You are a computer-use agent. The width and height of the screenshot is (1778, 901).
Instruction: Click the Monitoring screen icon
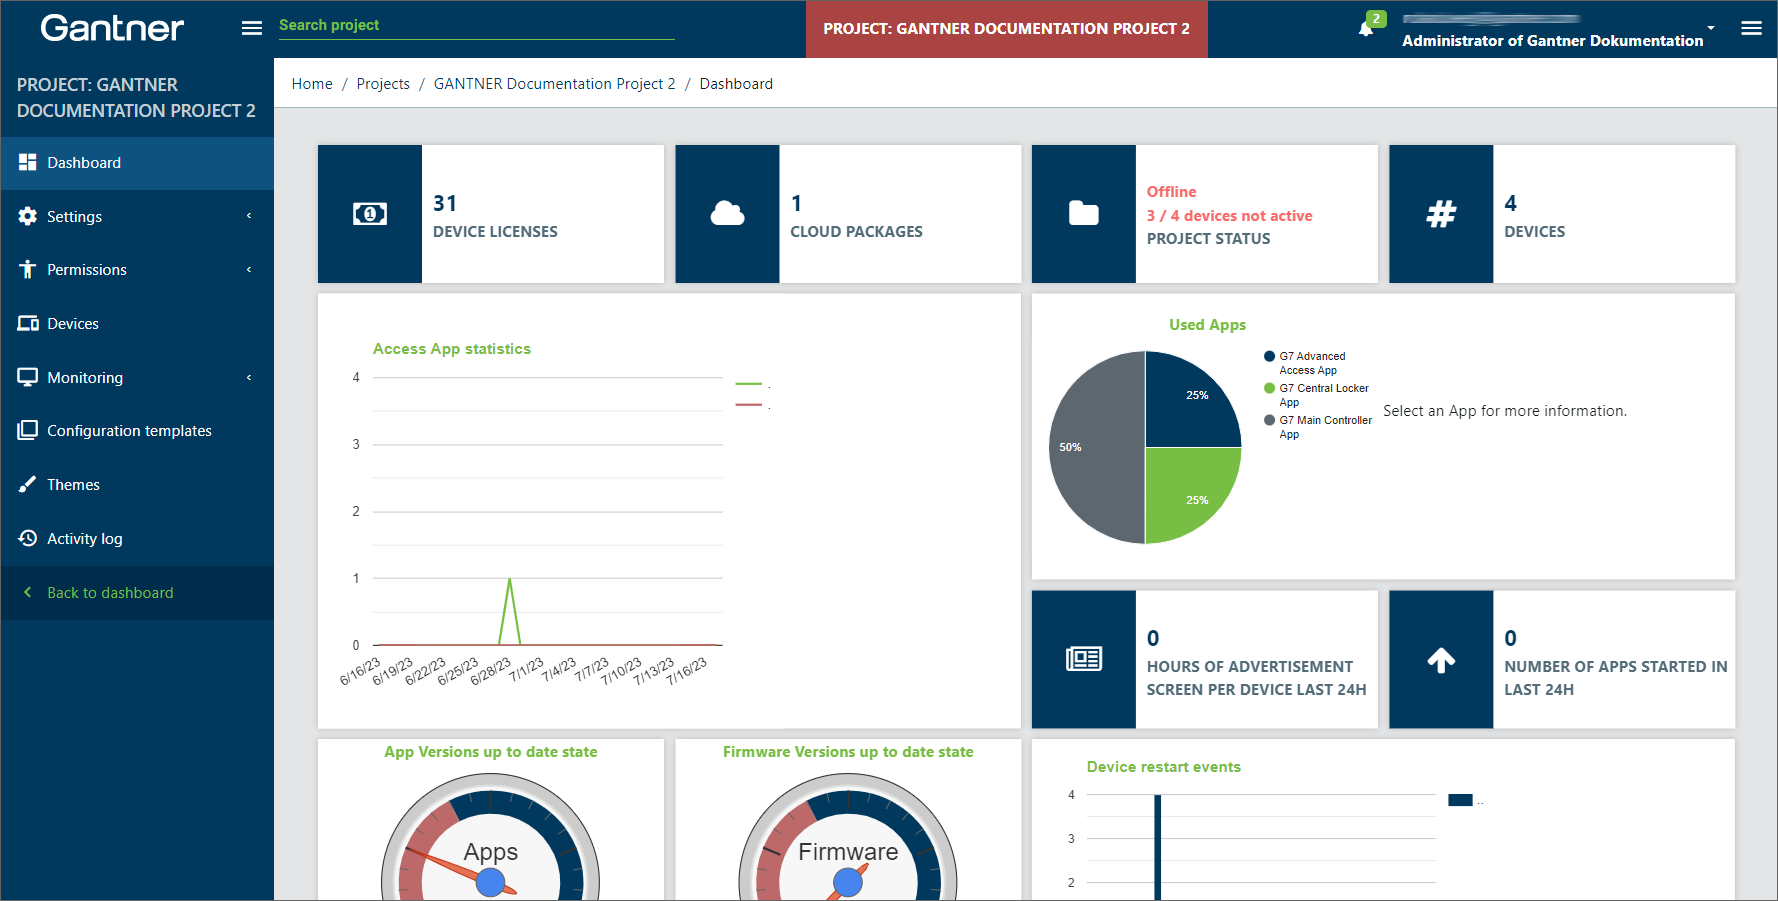[x=28, y=377]
